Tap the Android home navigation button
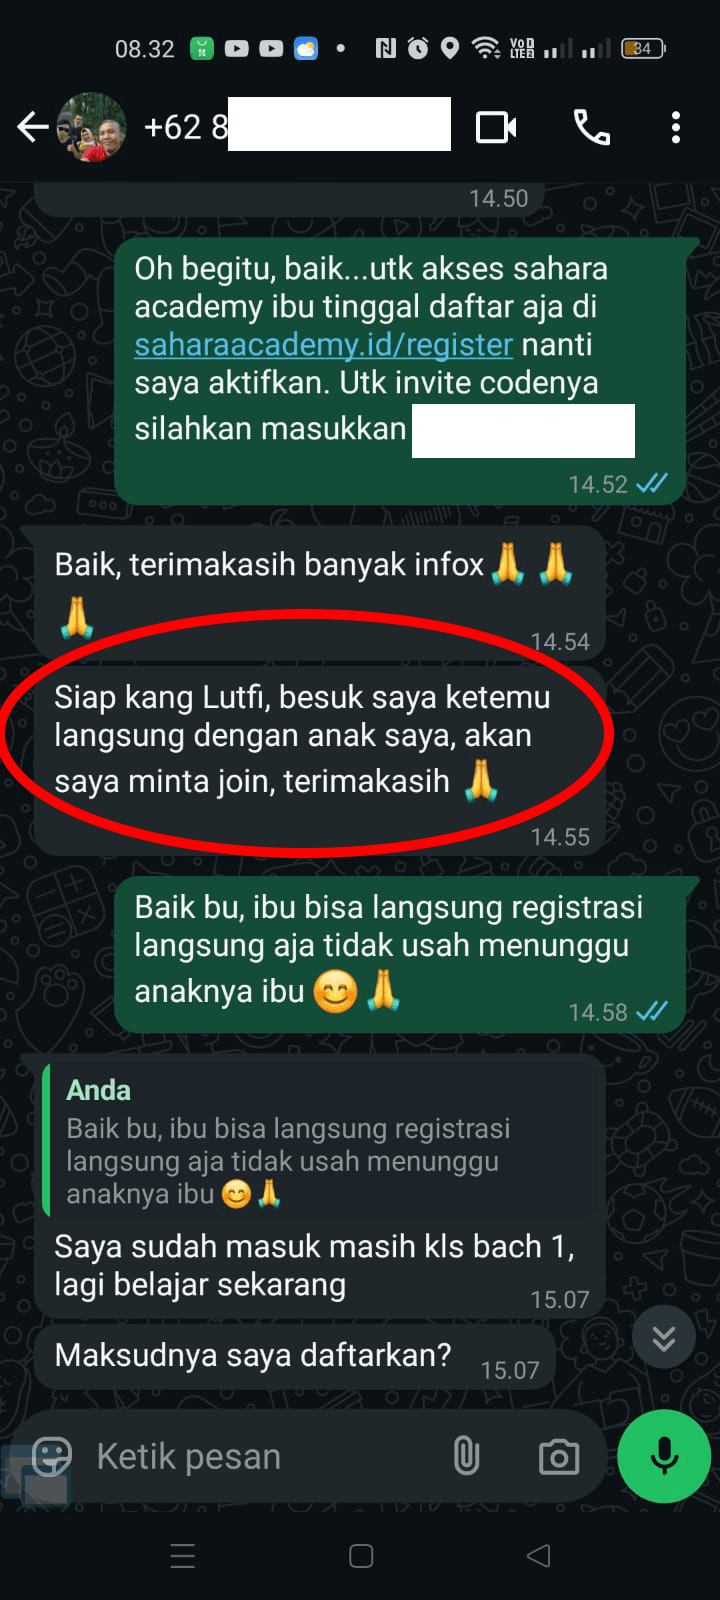This screenshot has width=720, height=1600. point(361,1556)
